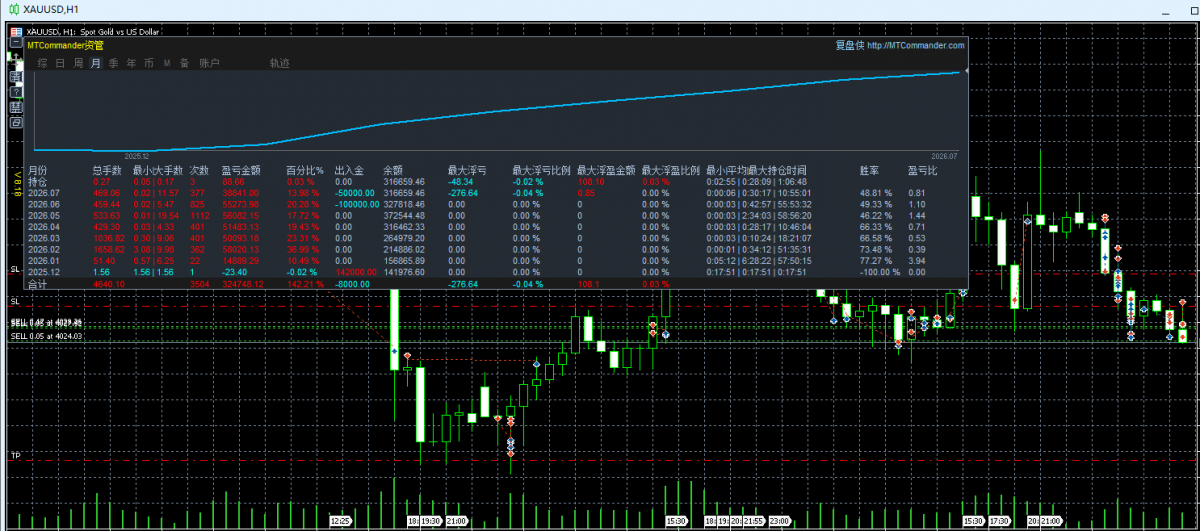
Task: Open the 轨迹 track tab
Action: click(280, 63)
